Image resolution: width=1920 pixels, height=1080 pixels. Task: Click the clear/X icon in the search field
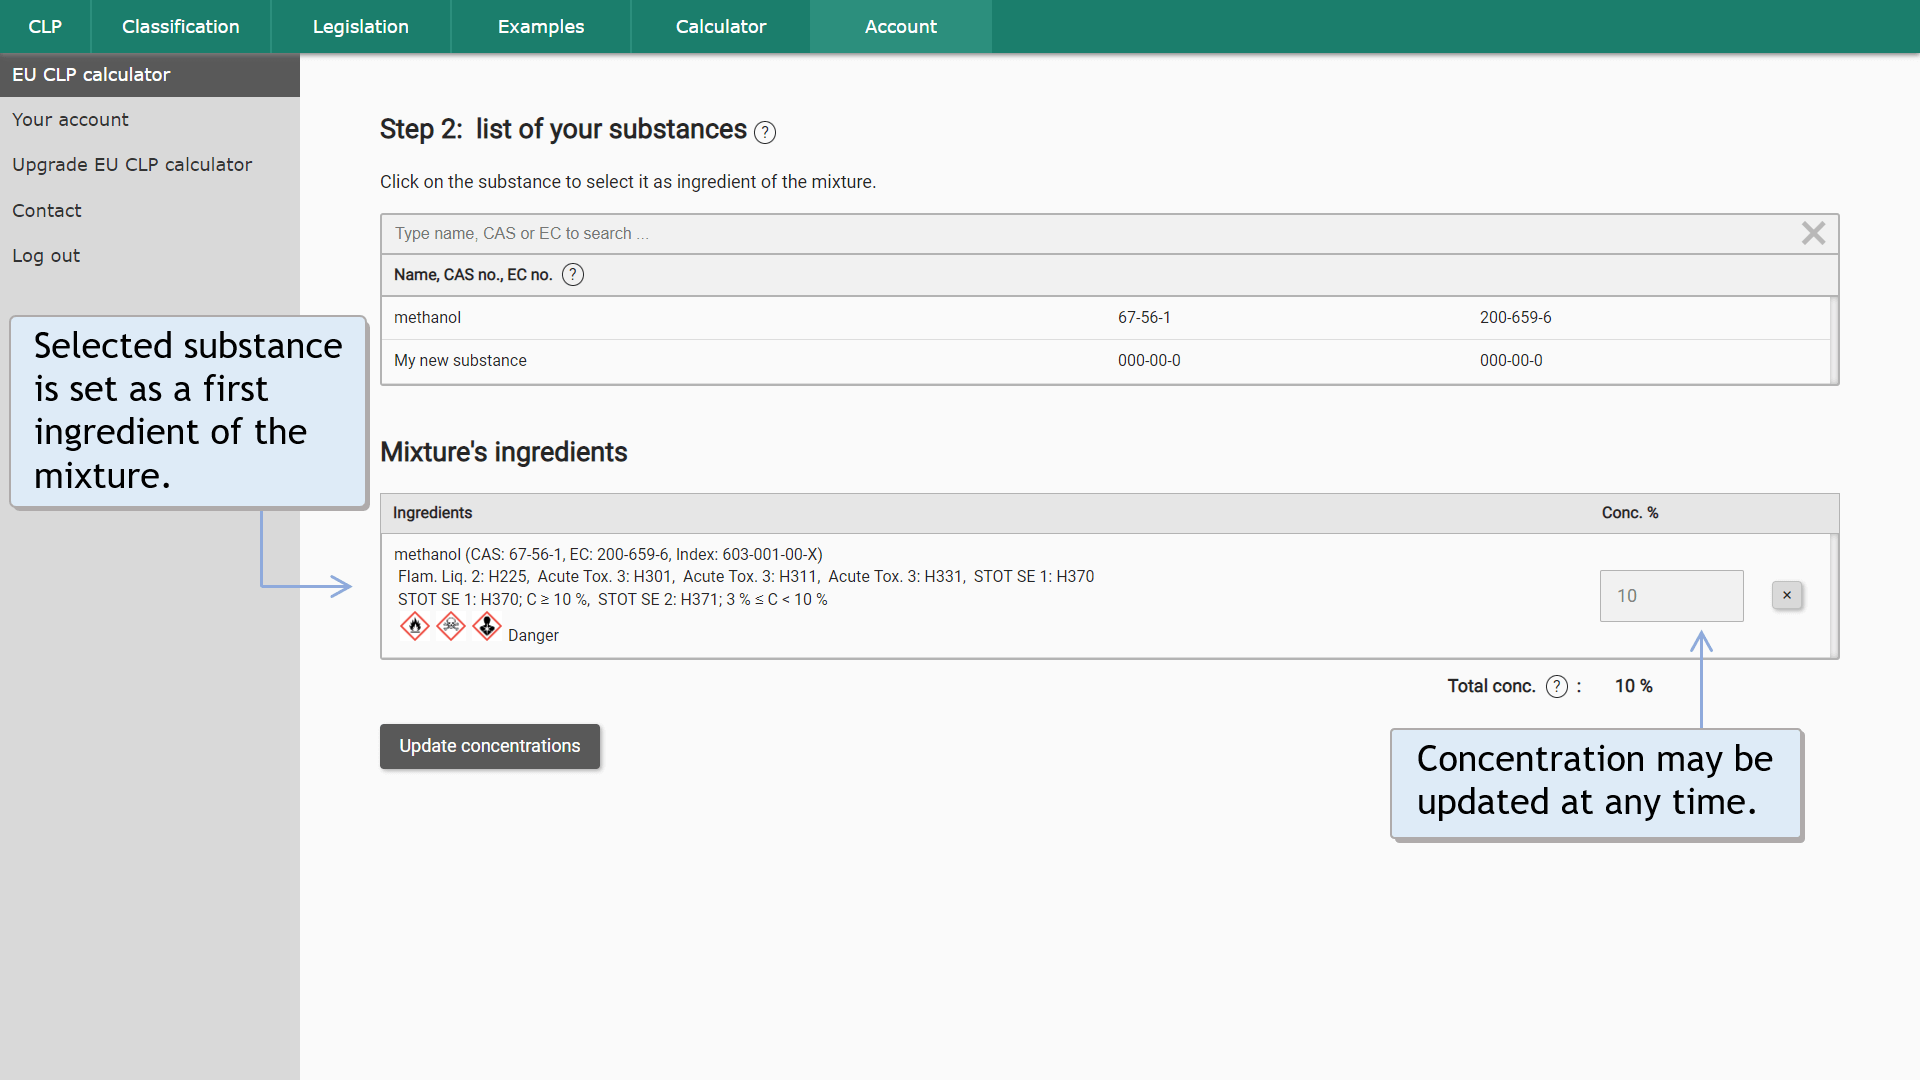pyautogui.click(x=1813, y=233)
